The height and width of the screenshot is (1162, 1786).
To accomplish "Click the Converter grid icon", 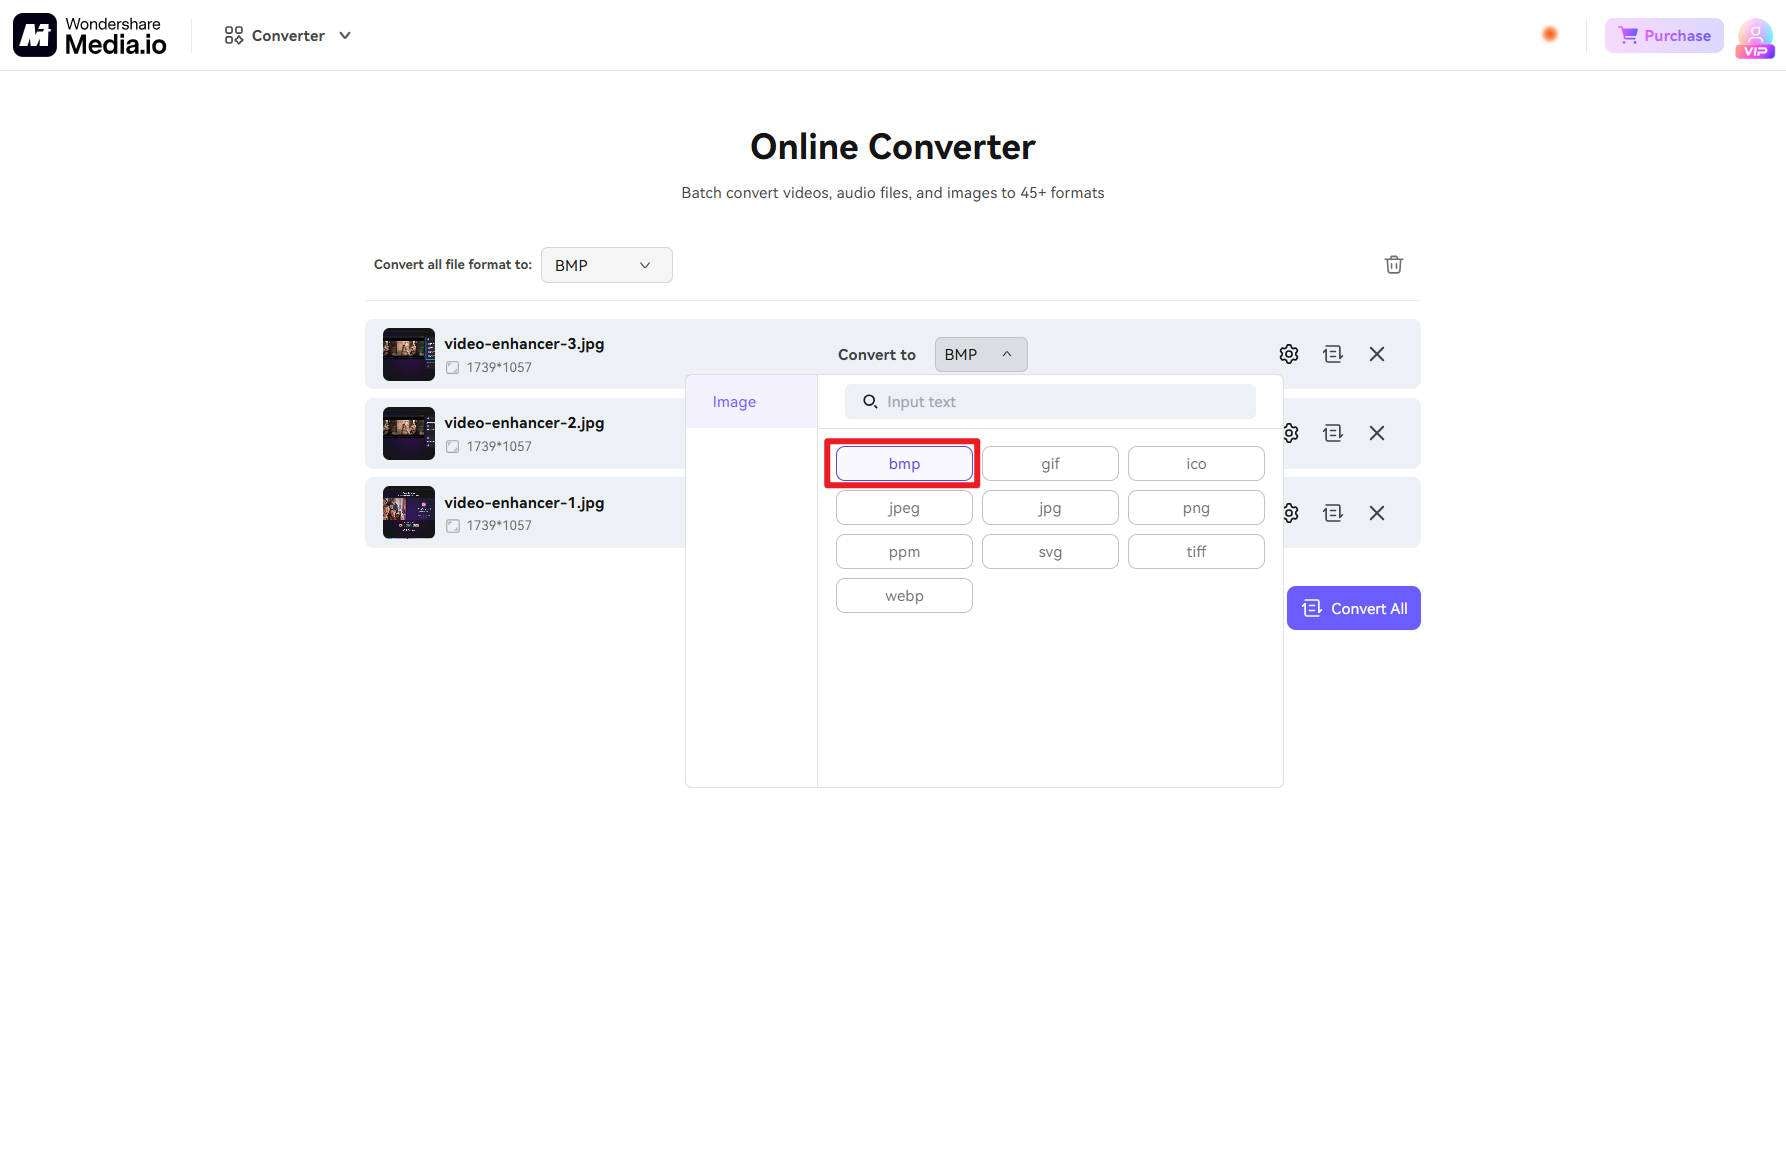I will pyautogui.click(x=234, y=35).
